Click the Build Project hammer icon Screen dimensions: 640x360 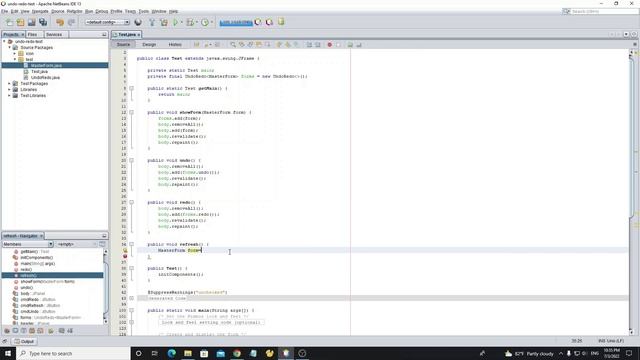pyautogui.click(x=152, y=22)
